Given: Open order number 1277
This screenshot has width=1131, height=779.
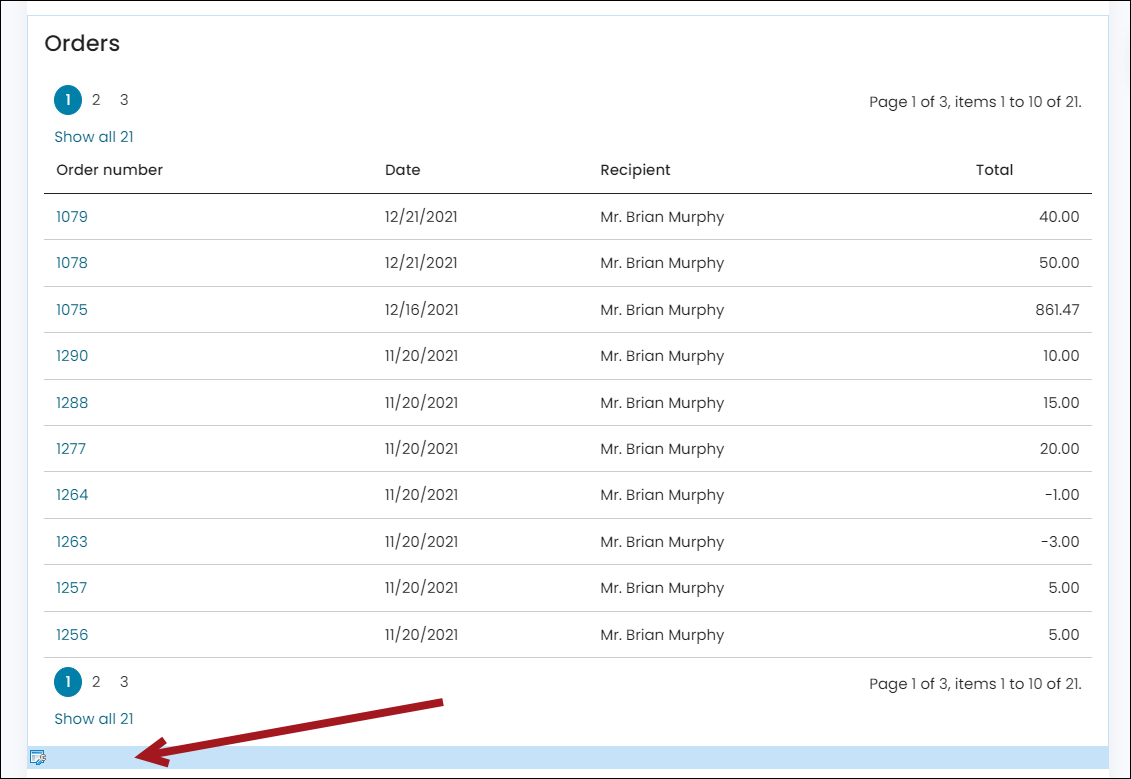Looking at the screenshot, I should (x=71, y=449).
